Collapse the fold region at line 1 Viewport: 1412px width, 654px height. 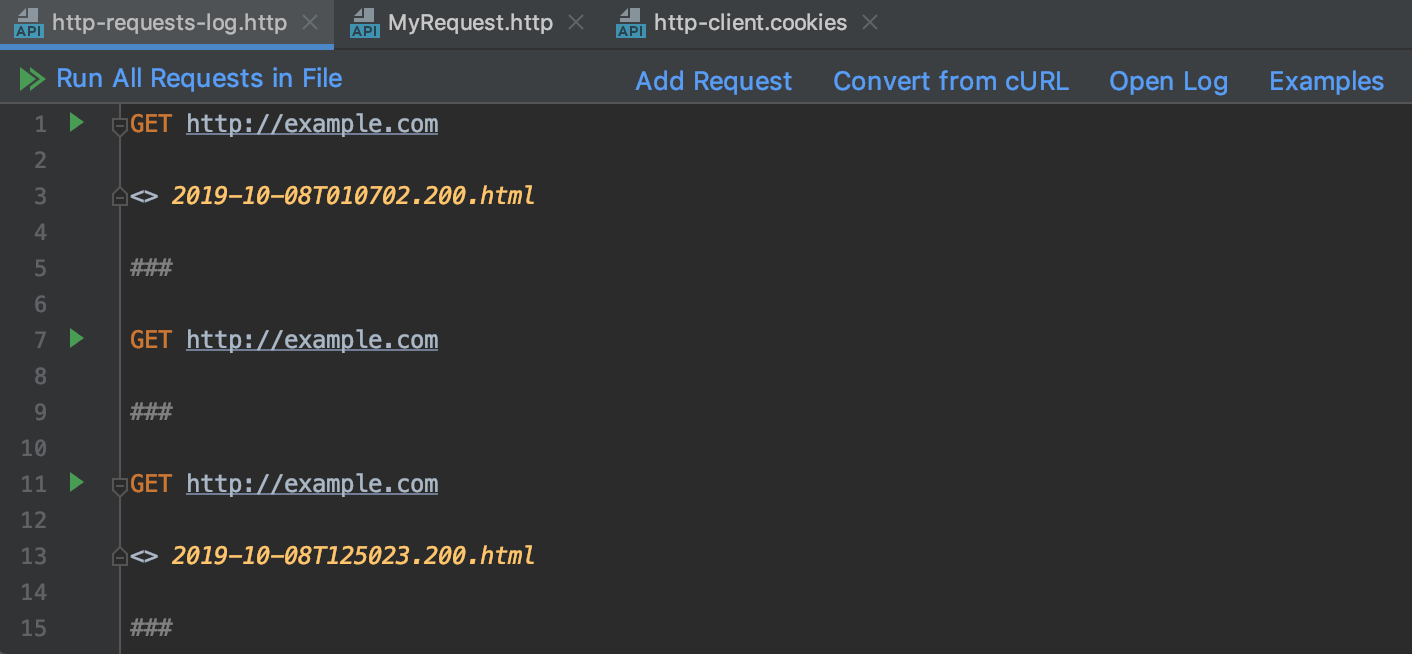[x=120, y=126]
